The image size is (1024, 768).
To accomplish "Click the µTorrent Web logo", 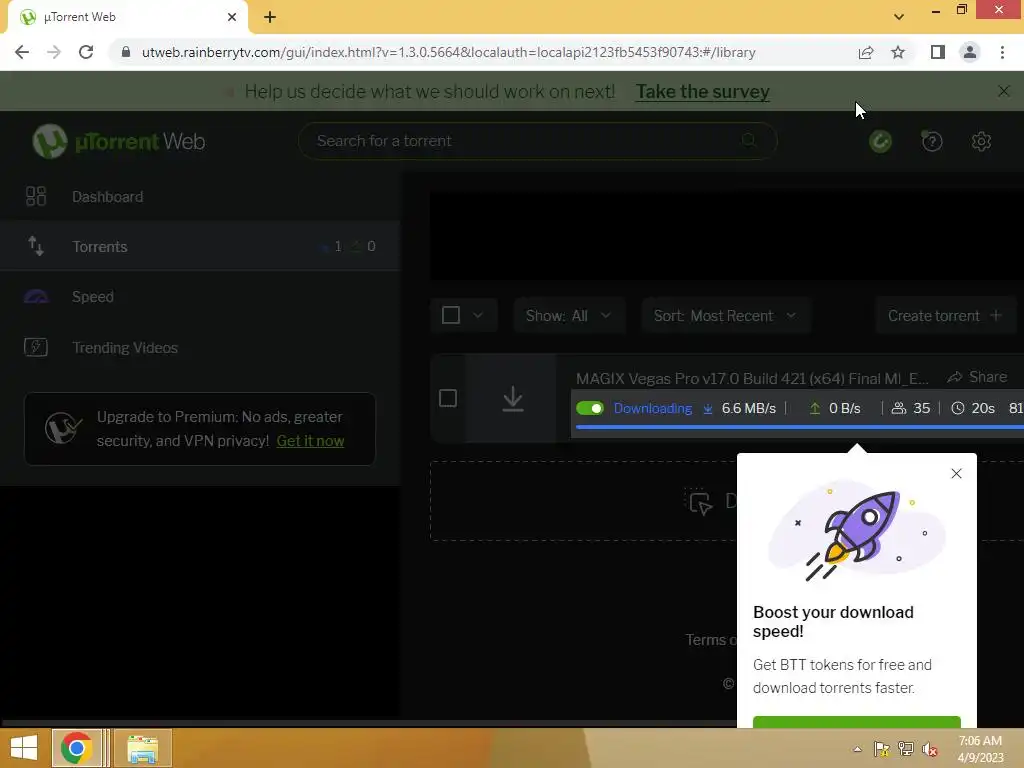I will (x=119, y=141).
